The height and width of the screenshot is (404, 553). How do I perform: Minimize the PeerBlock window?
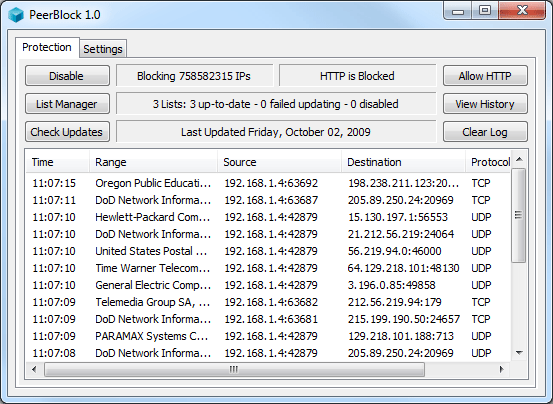458,11
